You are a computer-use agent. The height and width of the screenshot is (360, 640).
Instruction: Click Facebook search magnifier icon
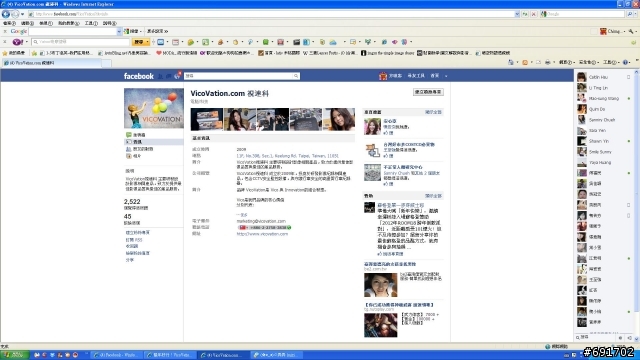[296, 76]
